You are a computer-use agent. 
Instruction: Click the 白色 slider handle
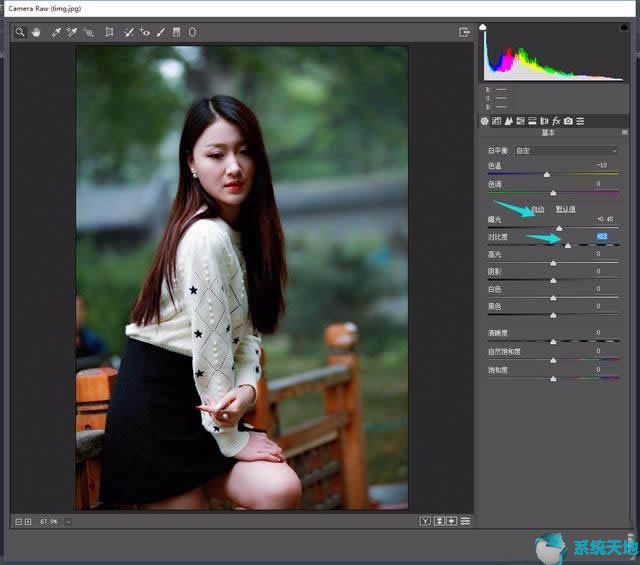[x=553, y=298]
